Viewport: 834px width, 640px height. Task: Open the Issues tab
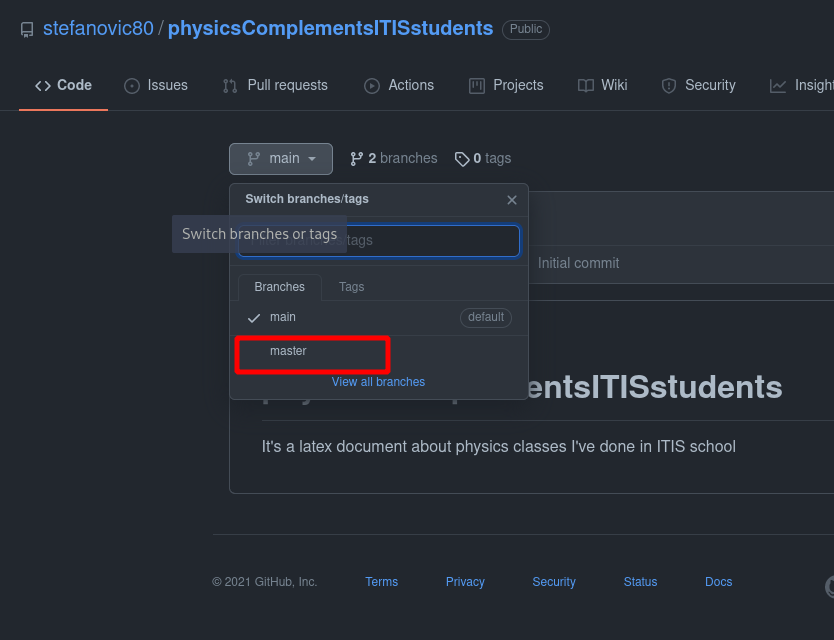point(156,85)
